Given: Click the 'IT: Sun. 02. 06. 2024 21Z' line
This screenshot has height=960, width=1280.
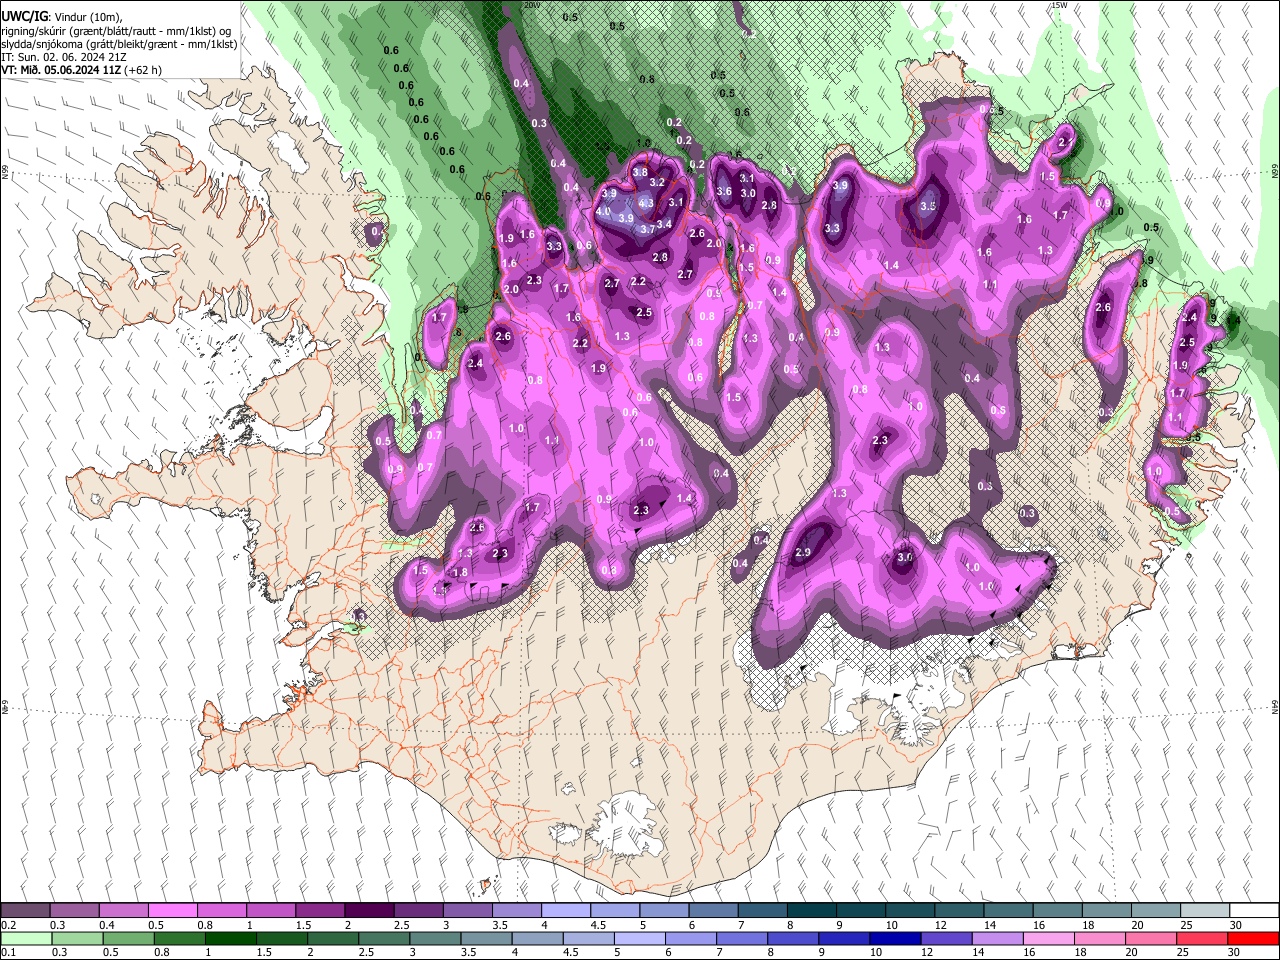Looking at the screenshot, I should coord(64,57).
